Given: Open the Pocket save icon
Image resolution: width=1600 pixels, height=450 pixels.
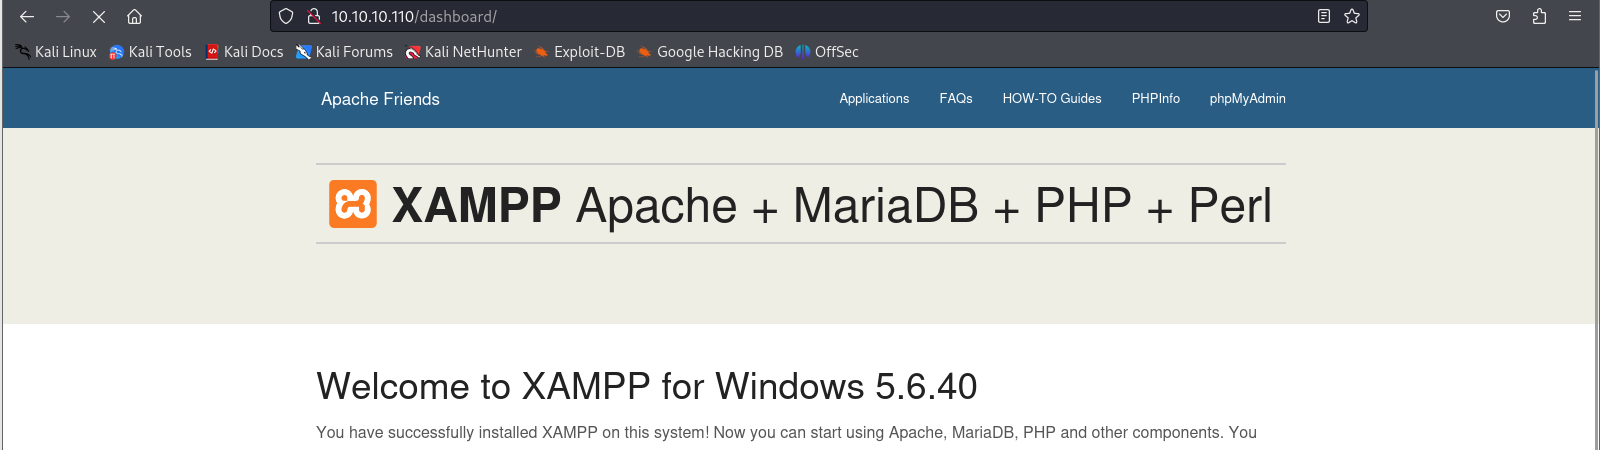Looking at the screenshot, I should tap(1503, 16).
